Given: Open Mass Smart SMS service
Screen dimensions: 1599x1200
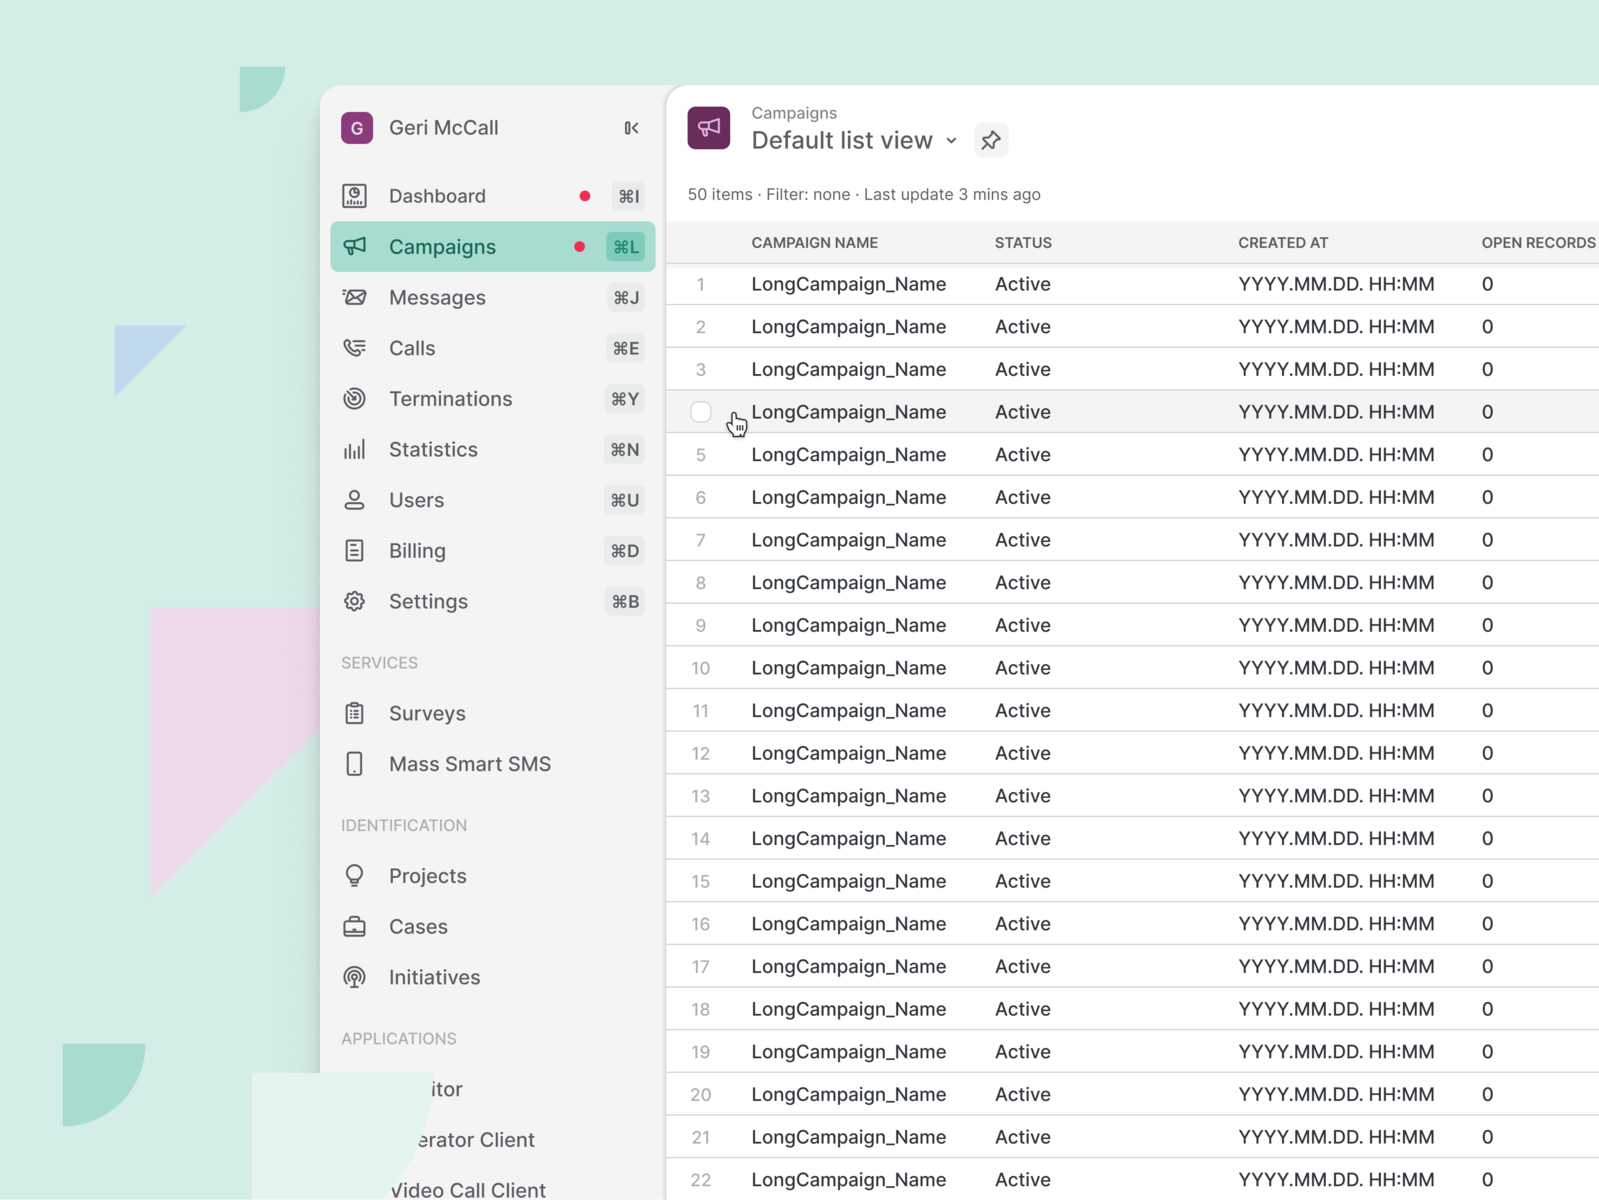Looking at the screenshot, I should click(x=493, y=764).
